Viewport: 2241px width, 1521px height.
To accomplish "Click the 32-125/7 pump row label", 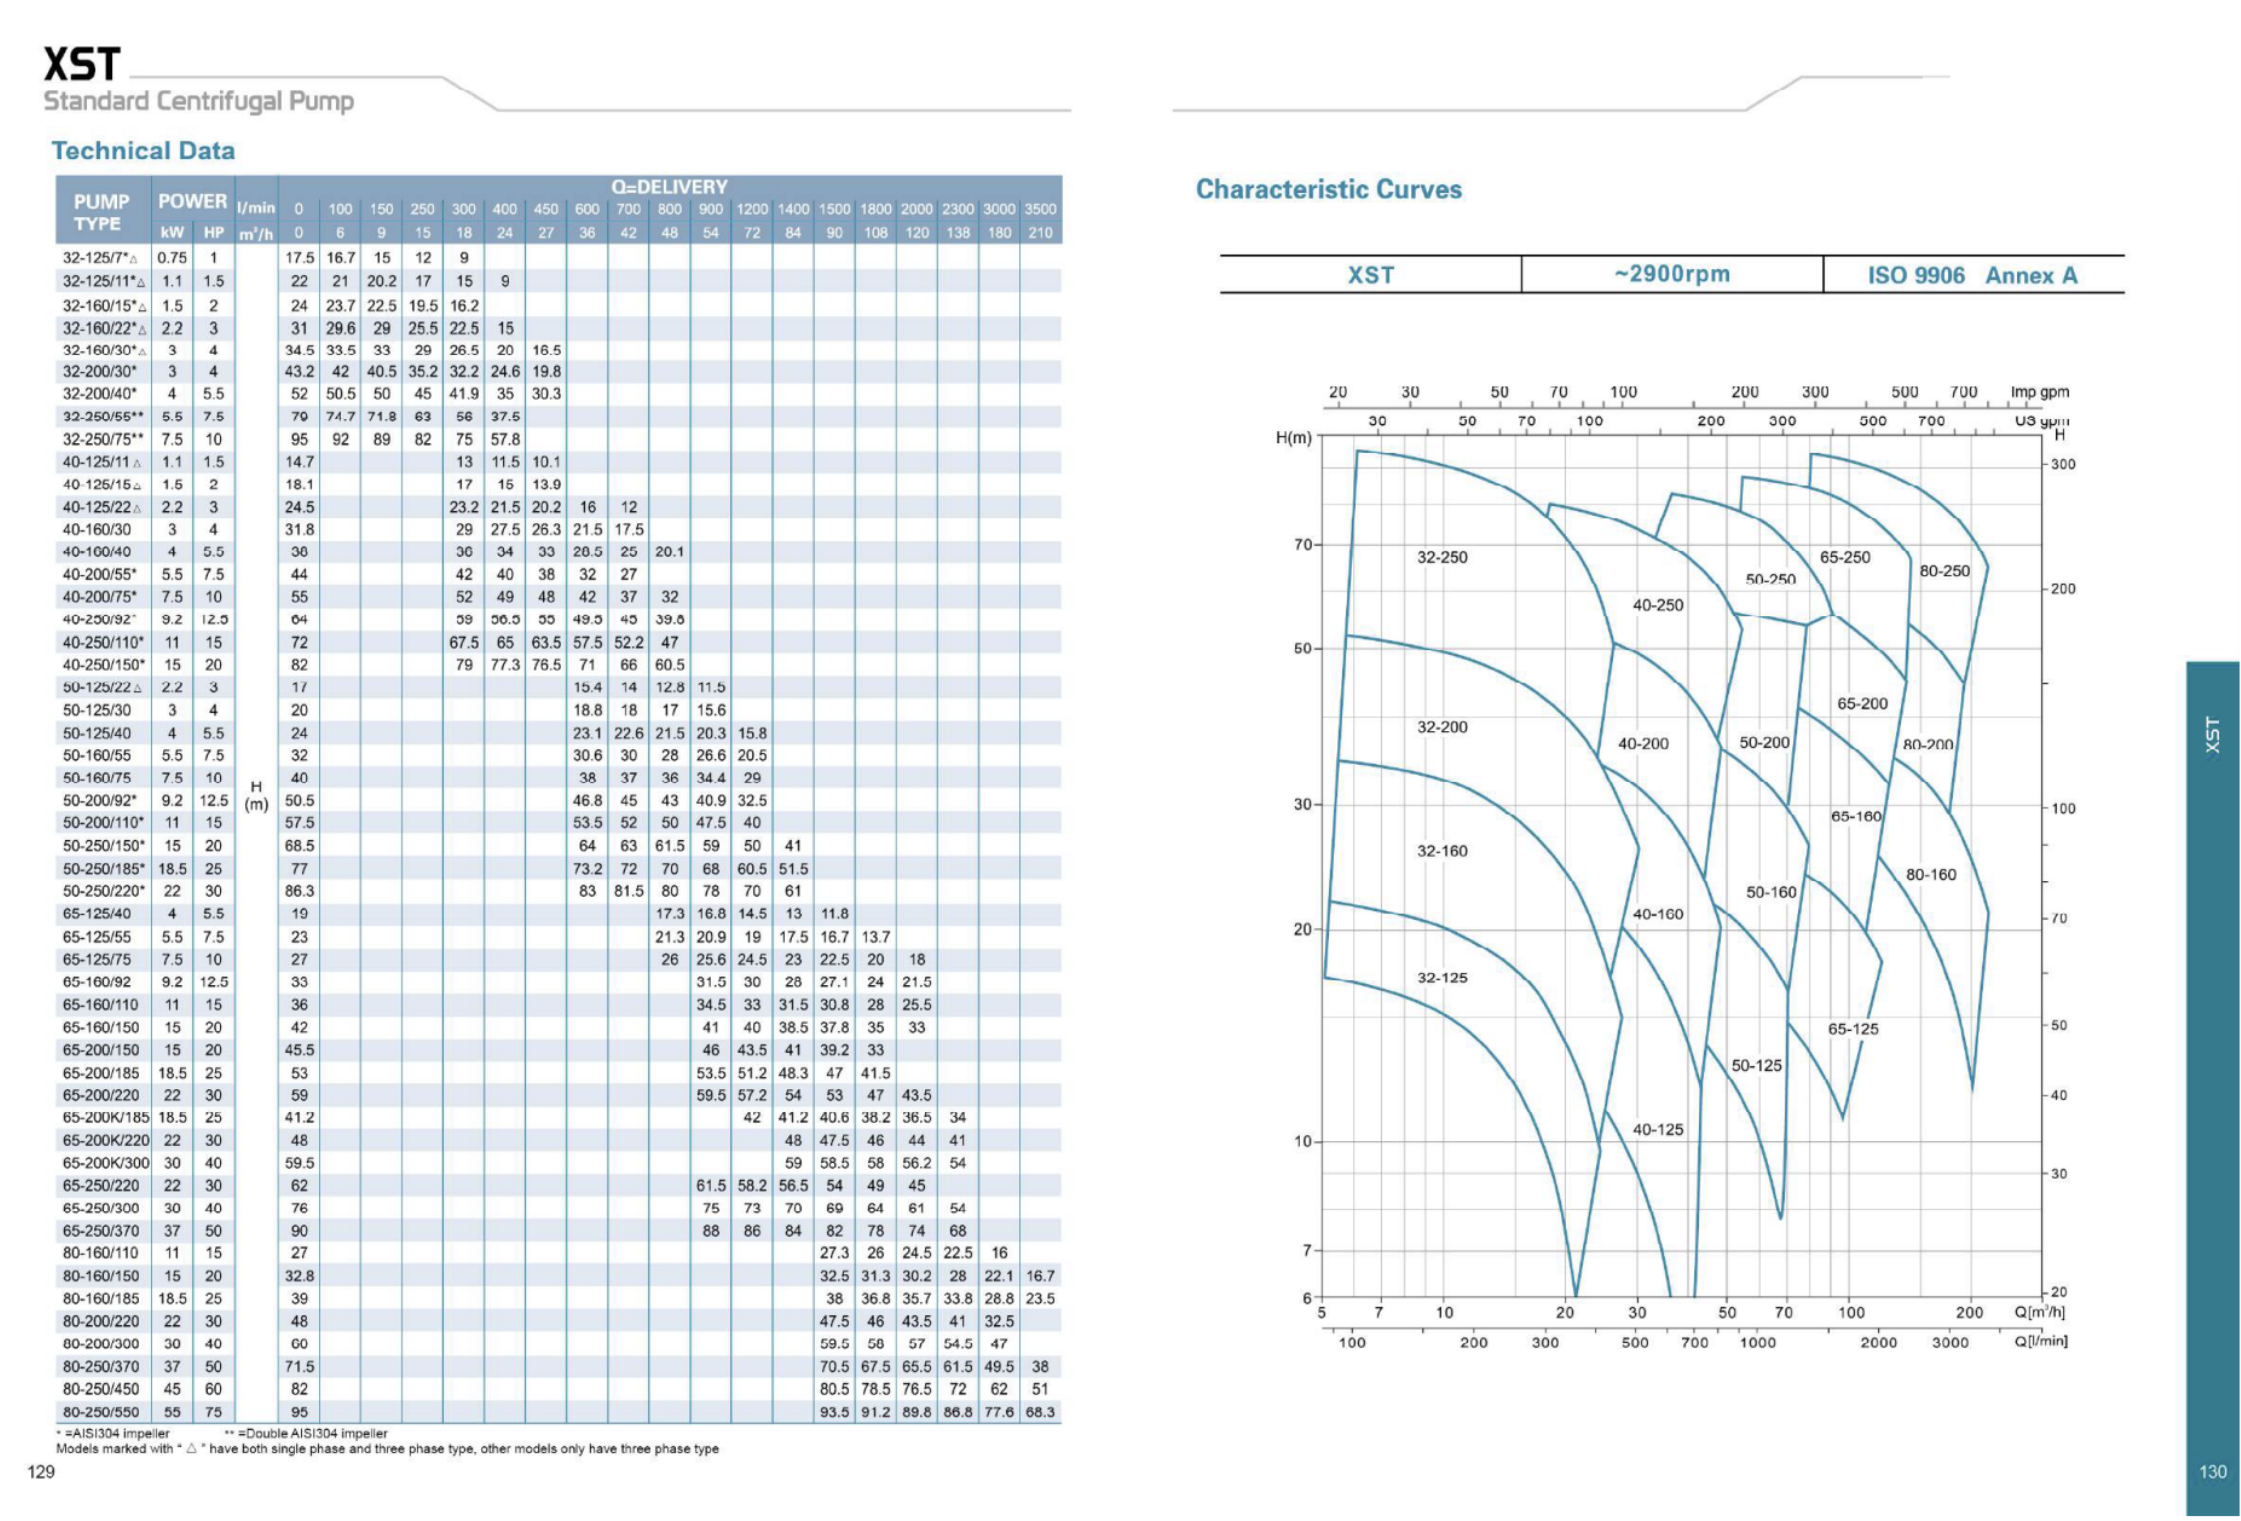I will 100,258.
